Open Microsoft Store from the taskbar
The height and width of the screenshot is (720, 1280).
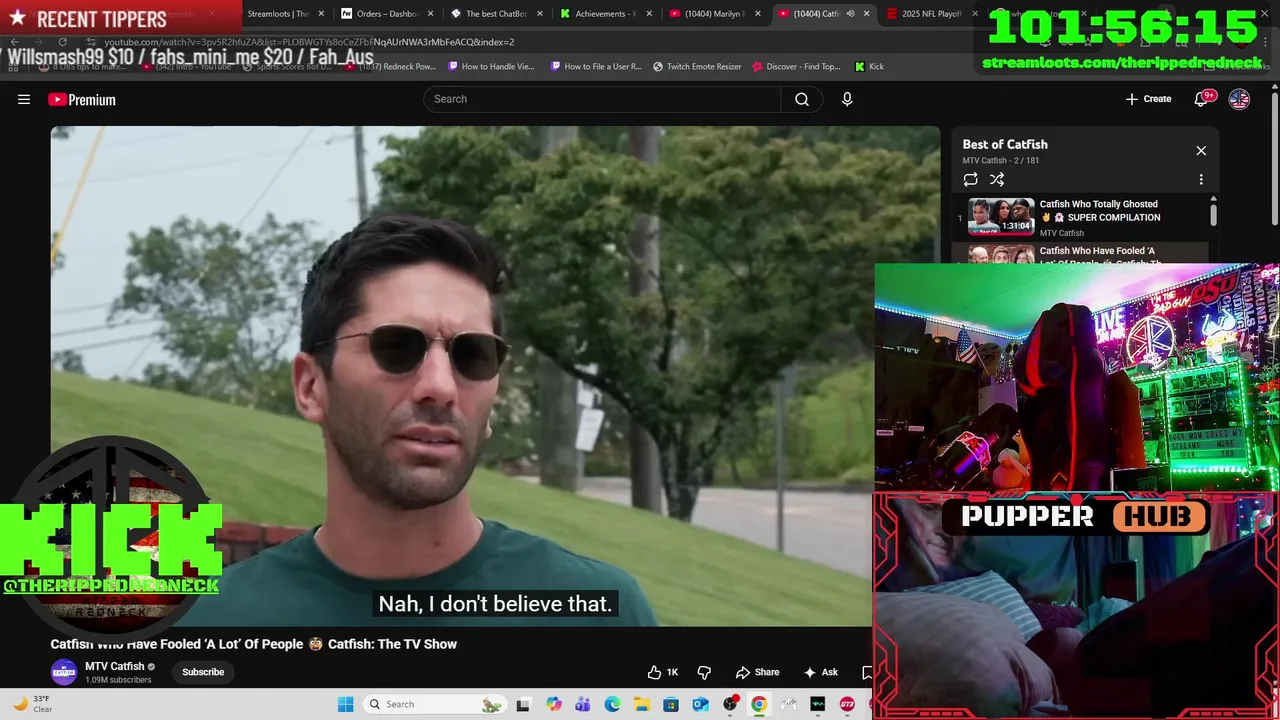671,704
